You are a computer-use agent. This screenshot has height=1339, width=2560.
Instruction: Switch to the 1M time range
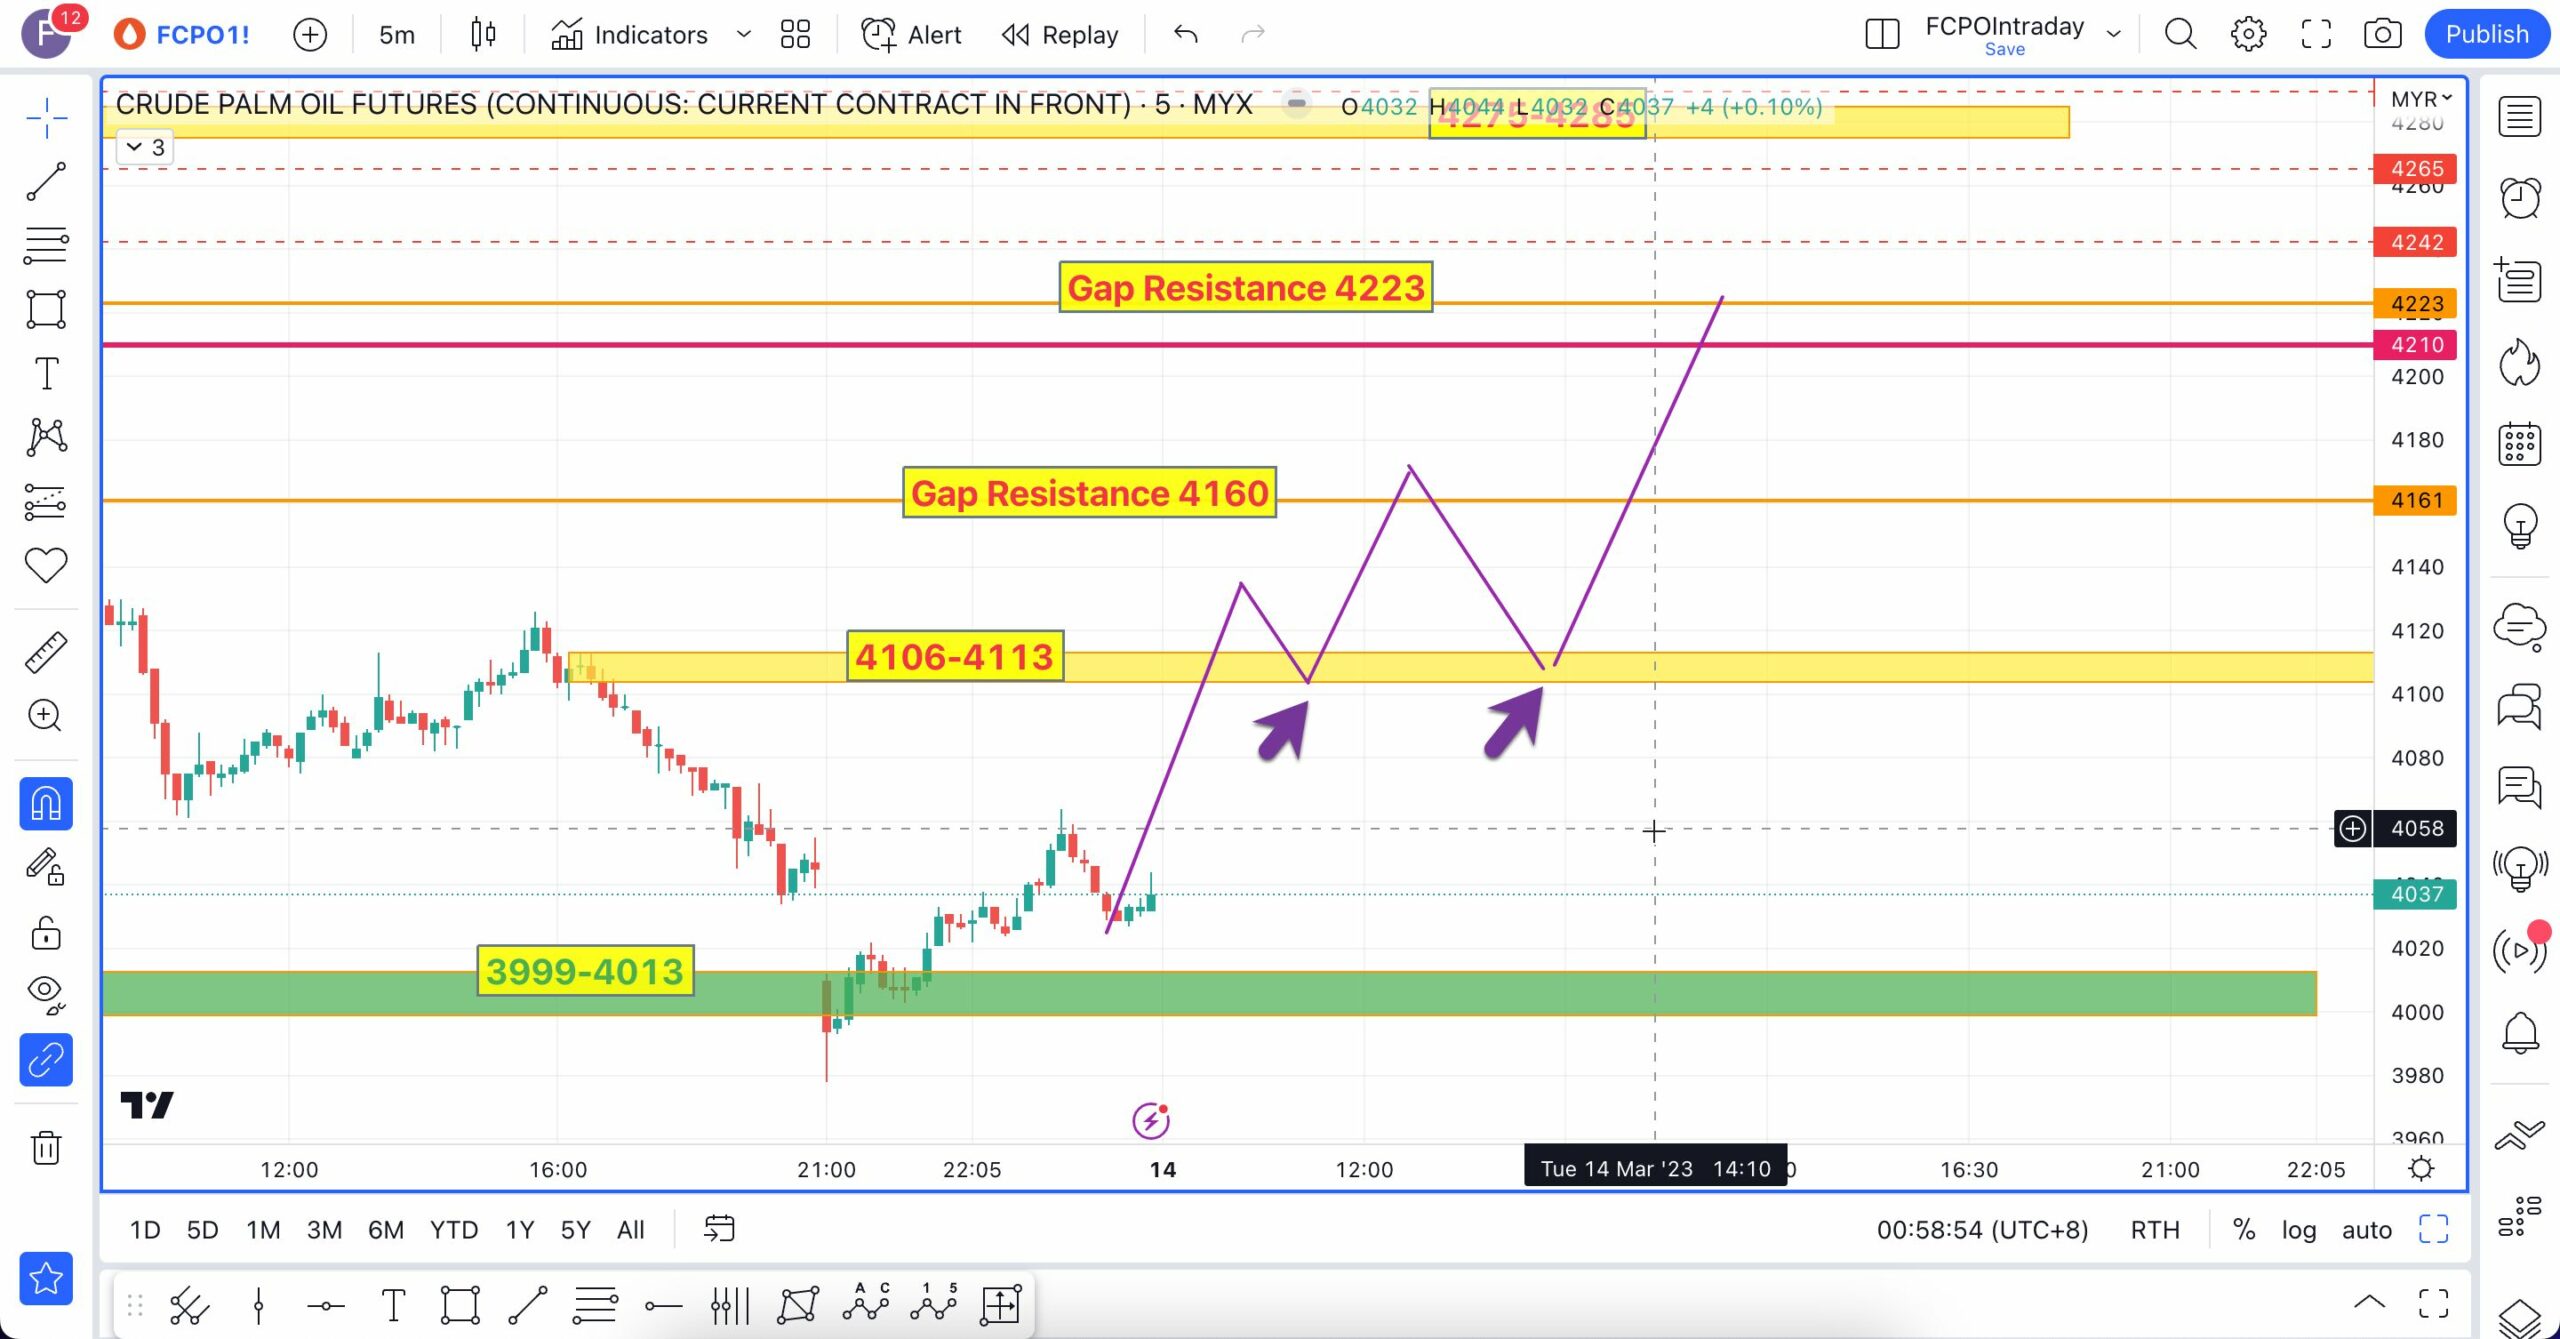point(263,1229)
